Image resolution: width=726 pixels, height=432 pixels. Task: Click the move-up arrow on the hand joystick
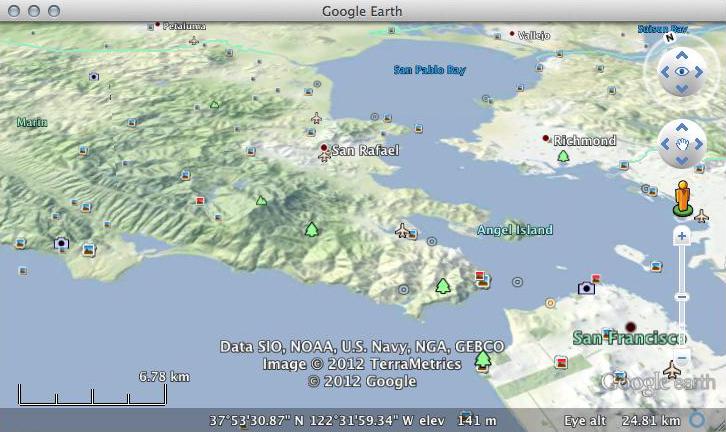pyautogui.click(x=682, y=127)
